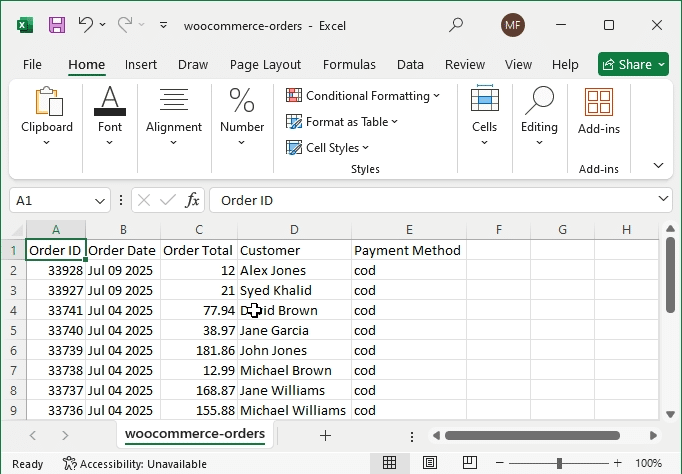Screen dimensions: 682x474
Task: Select order ID 33737 cell
Action: (x=56, y=391)
